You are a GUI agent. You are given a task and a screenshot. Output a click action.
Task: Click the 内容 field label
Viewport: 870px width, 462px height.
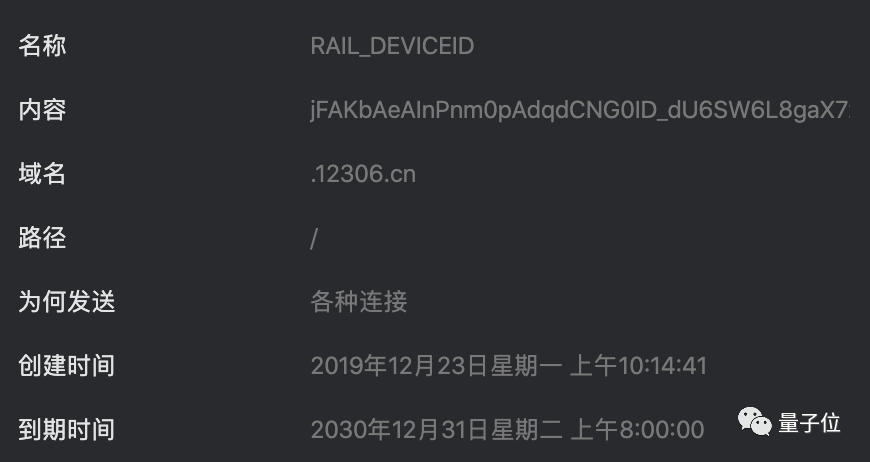42,110
